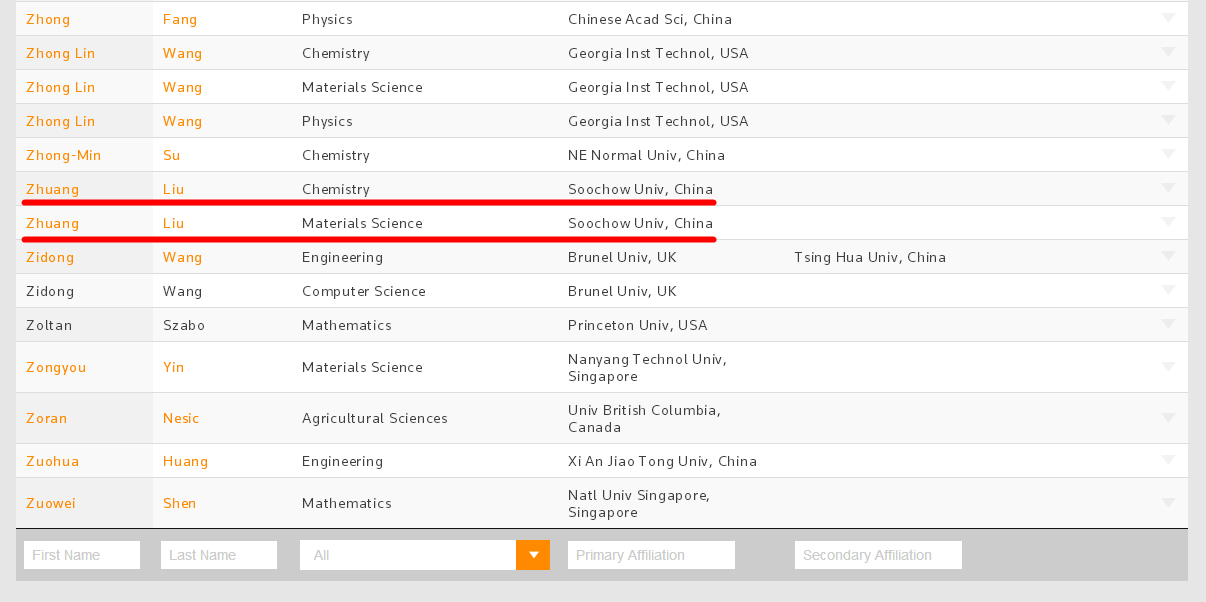Image resolution: width=1206 pixels, height=602 pixels.
Task: Expand row arrow for Zongyou Yin
Action: coord(1168,366)
